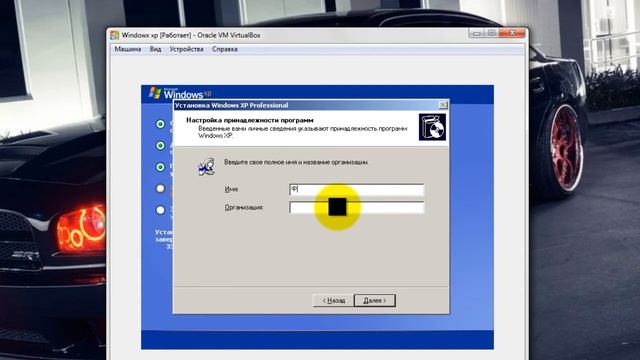The image size is (640, 360).
Task: Maximize the VirtualBox window
Action: click(x=491, y=33)
